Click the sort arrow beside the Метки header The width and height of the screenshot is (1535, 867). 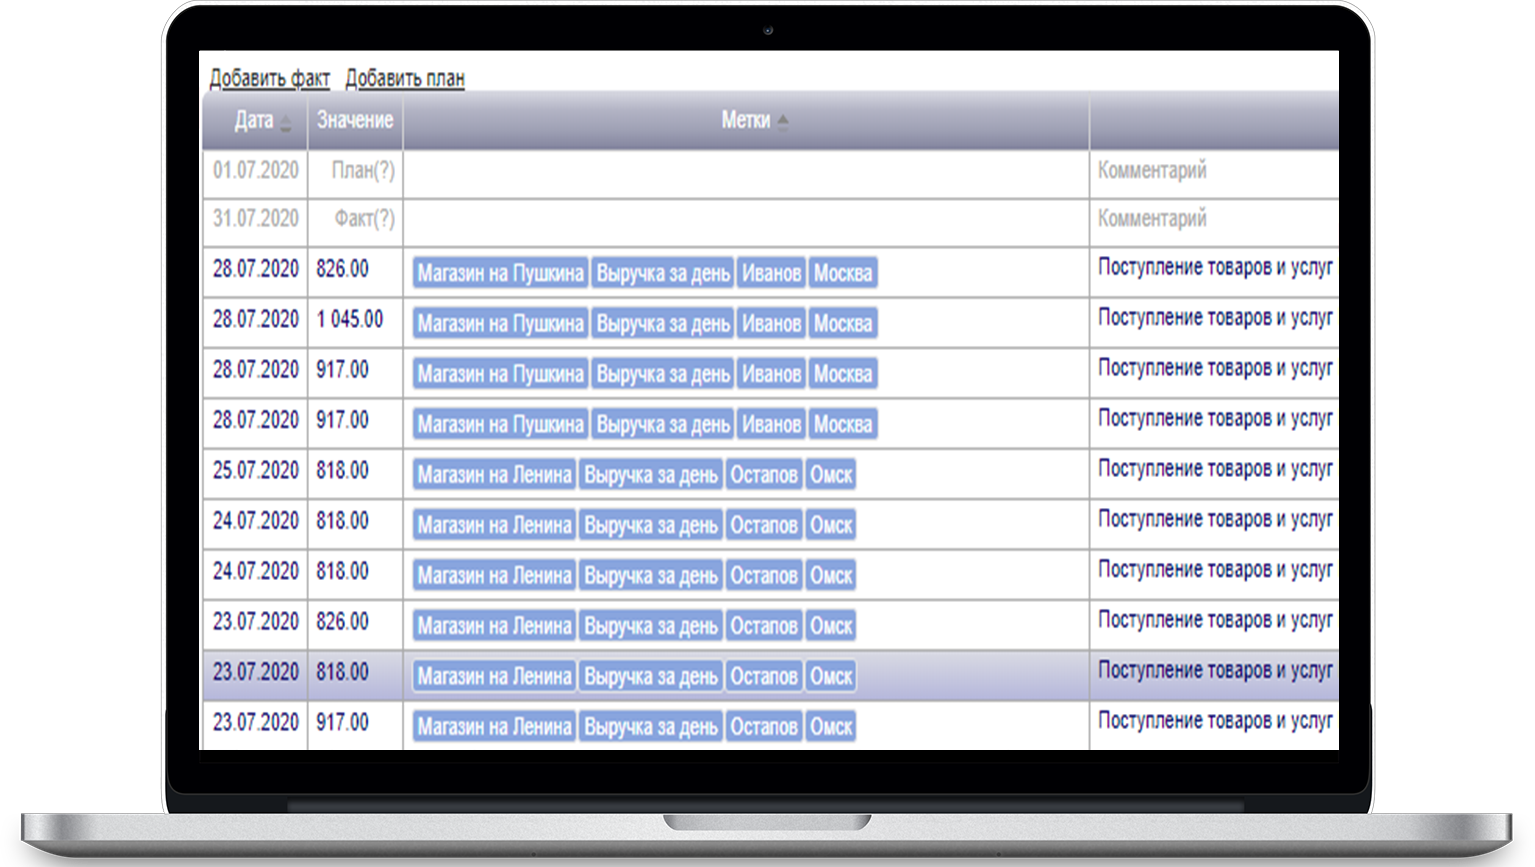[783, 121]
